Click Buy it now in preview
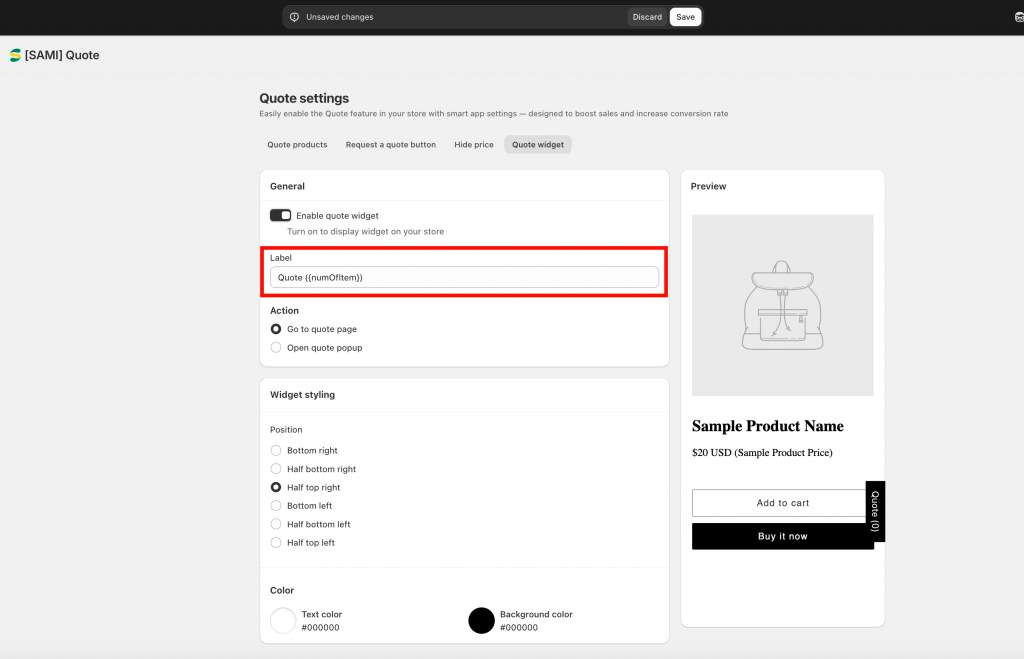 pyautogui.click(x=782, y=536)
